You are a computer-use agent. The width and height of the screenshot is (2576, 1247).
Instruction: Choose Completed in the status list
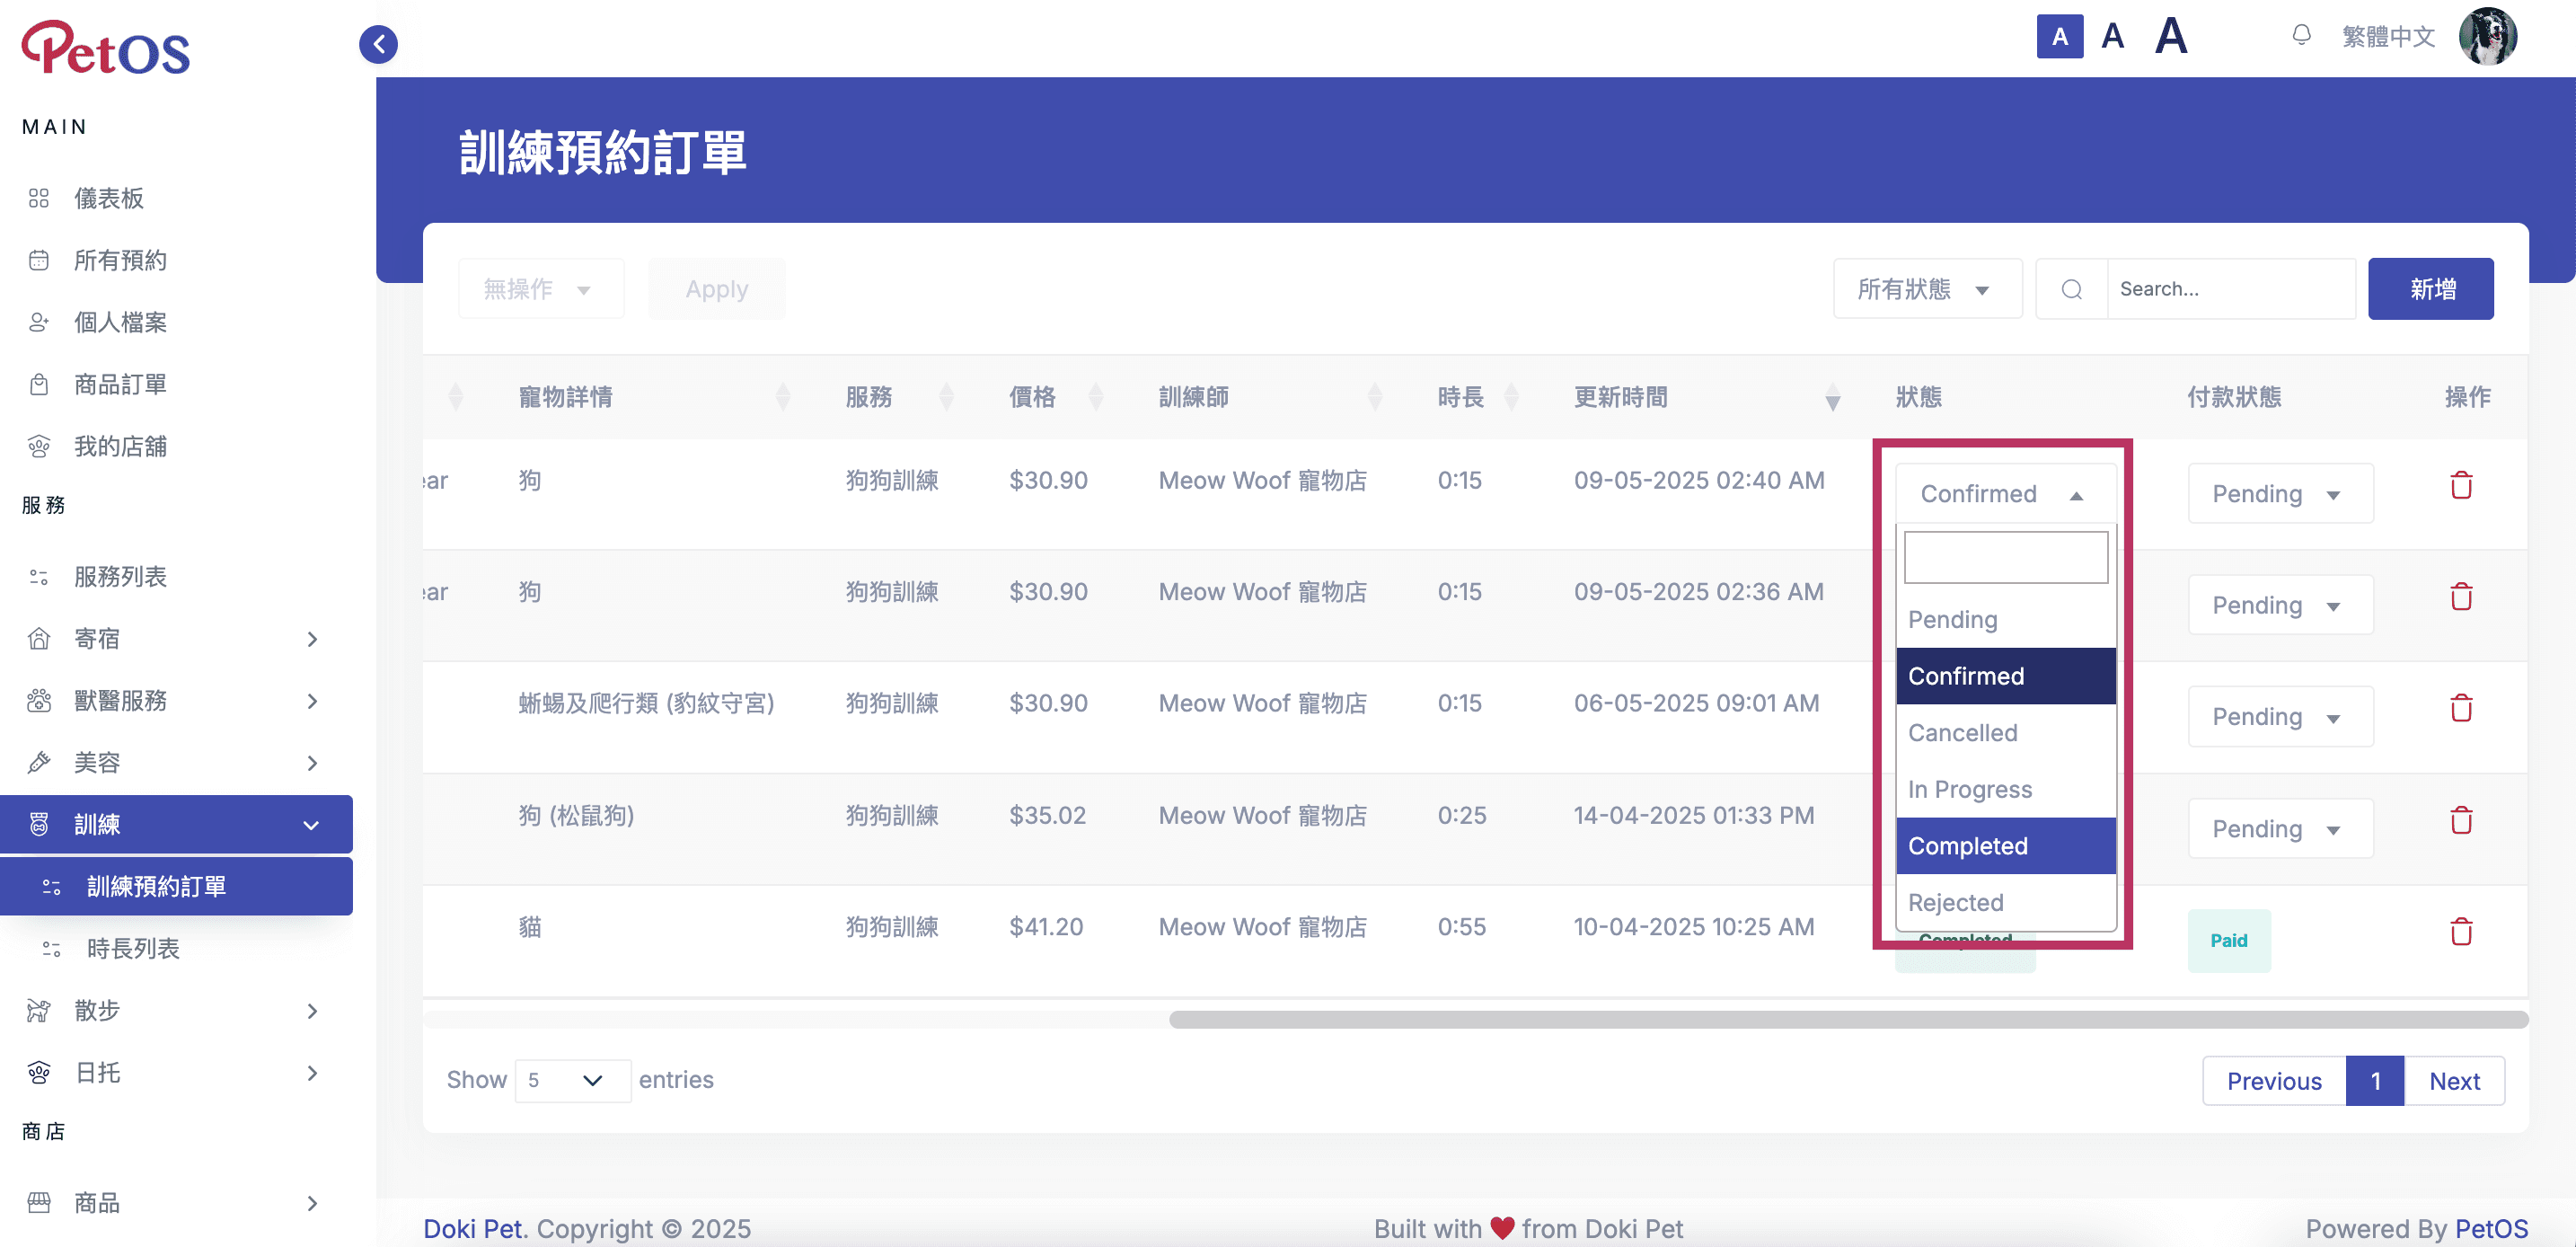tap(2005, 846)
